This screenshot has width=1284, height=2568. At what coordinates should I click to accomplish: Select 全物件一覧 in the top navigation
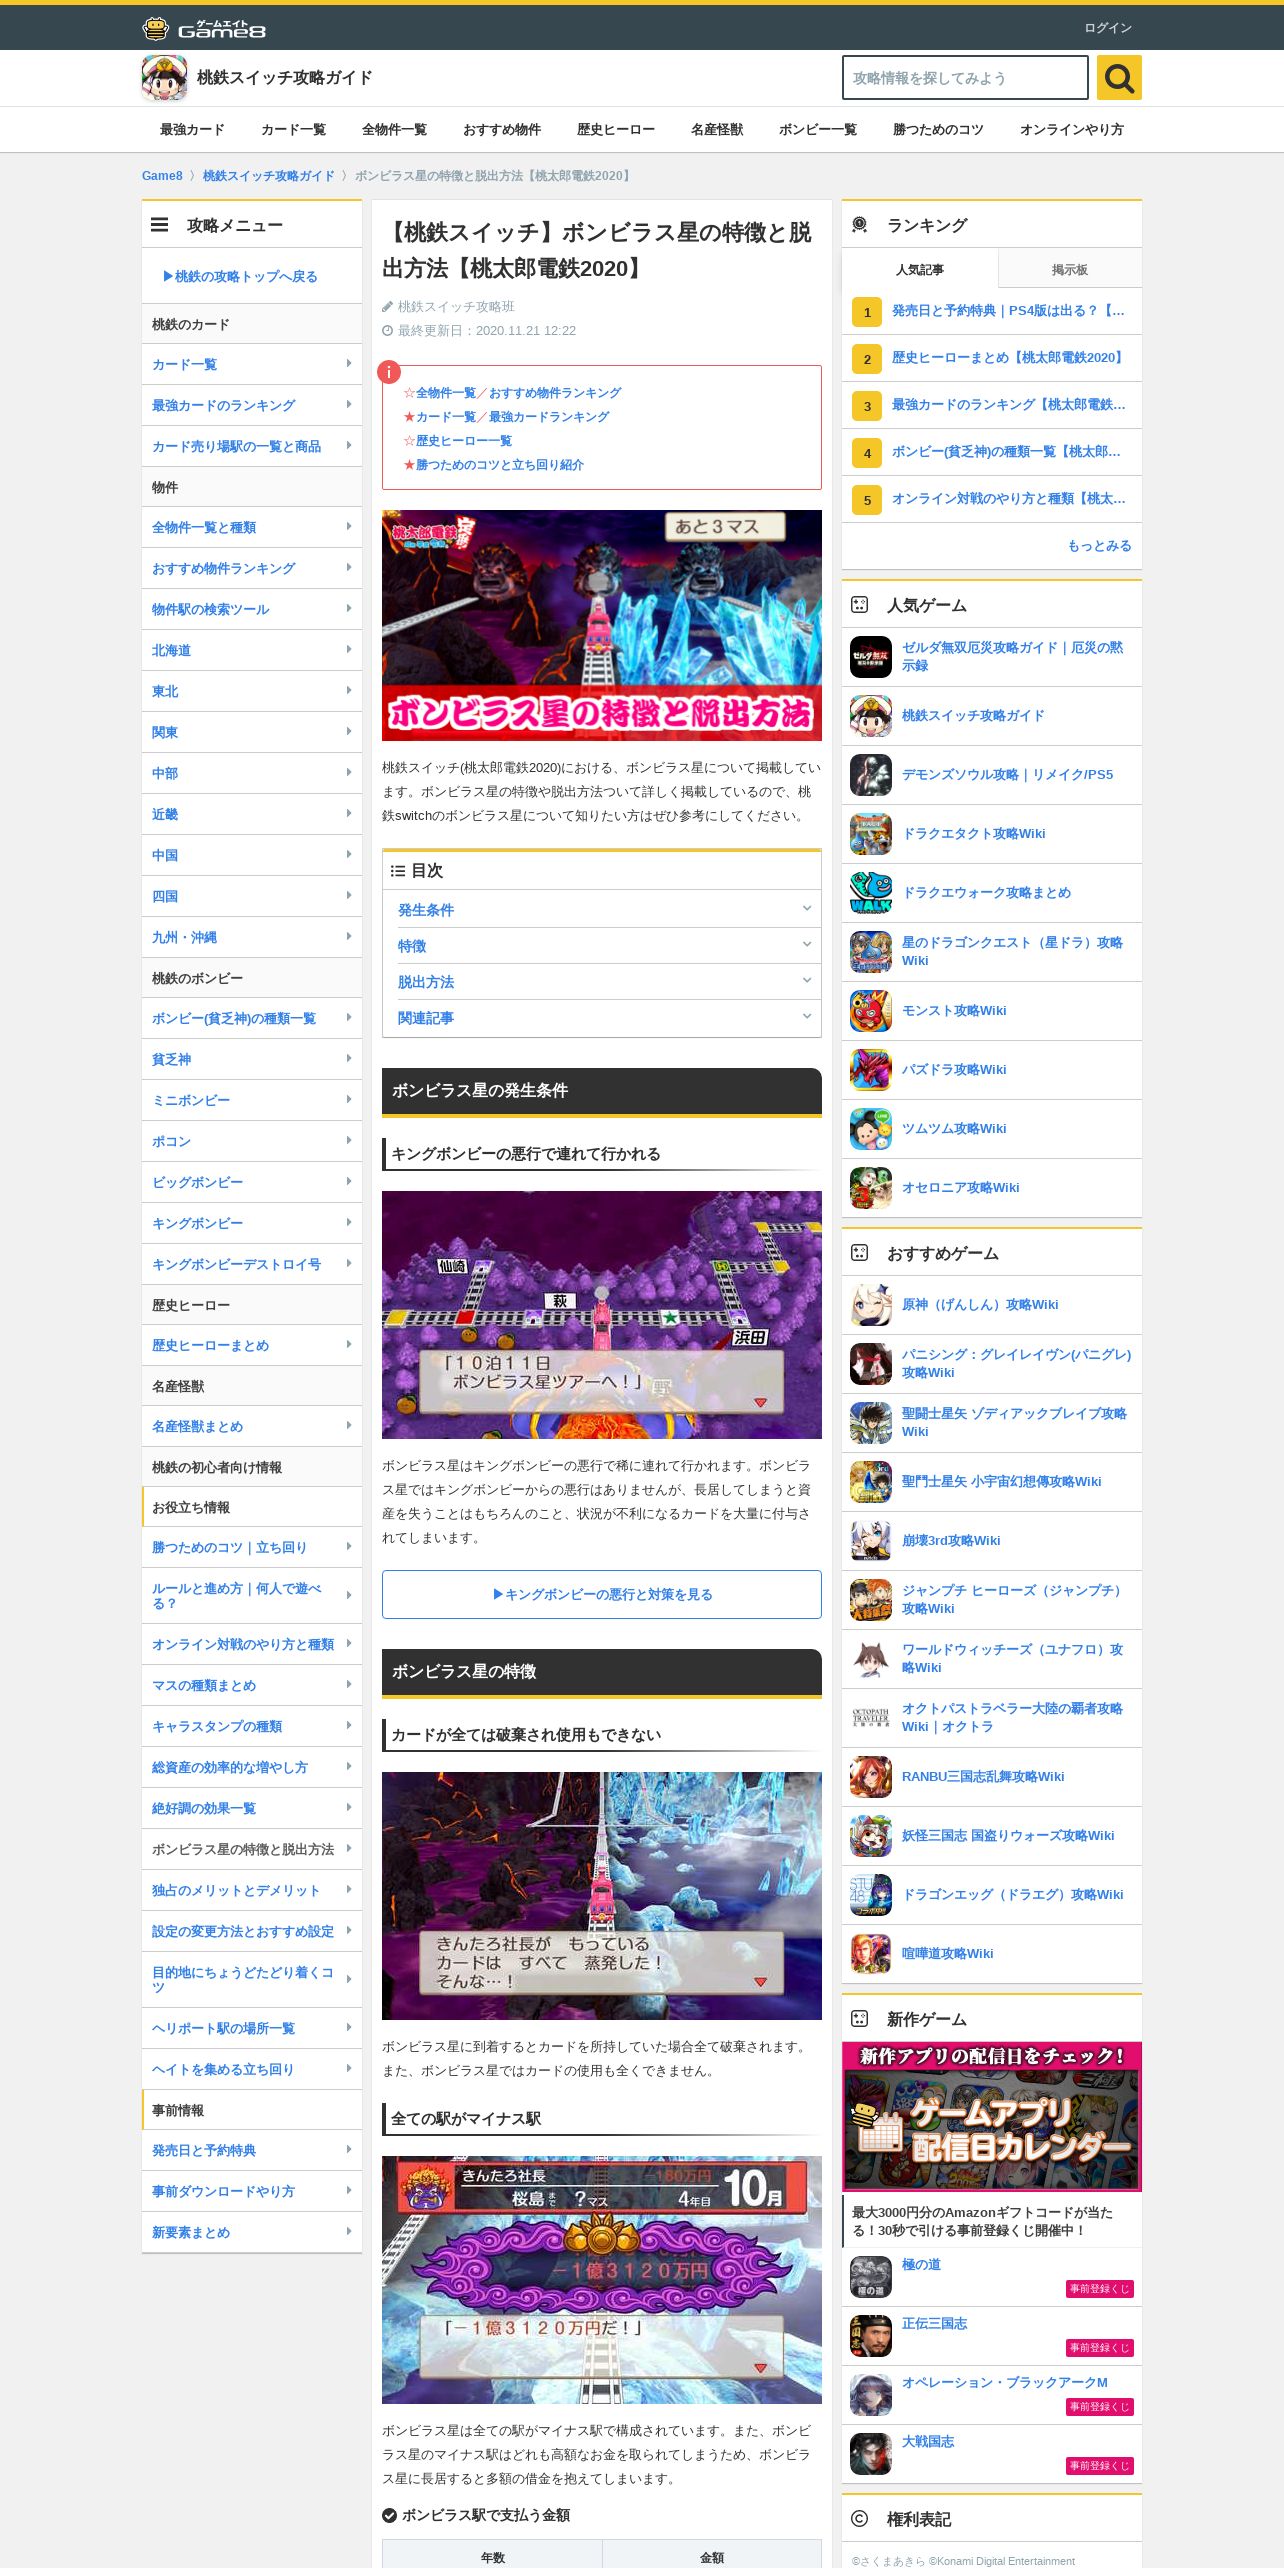[394, 130]
